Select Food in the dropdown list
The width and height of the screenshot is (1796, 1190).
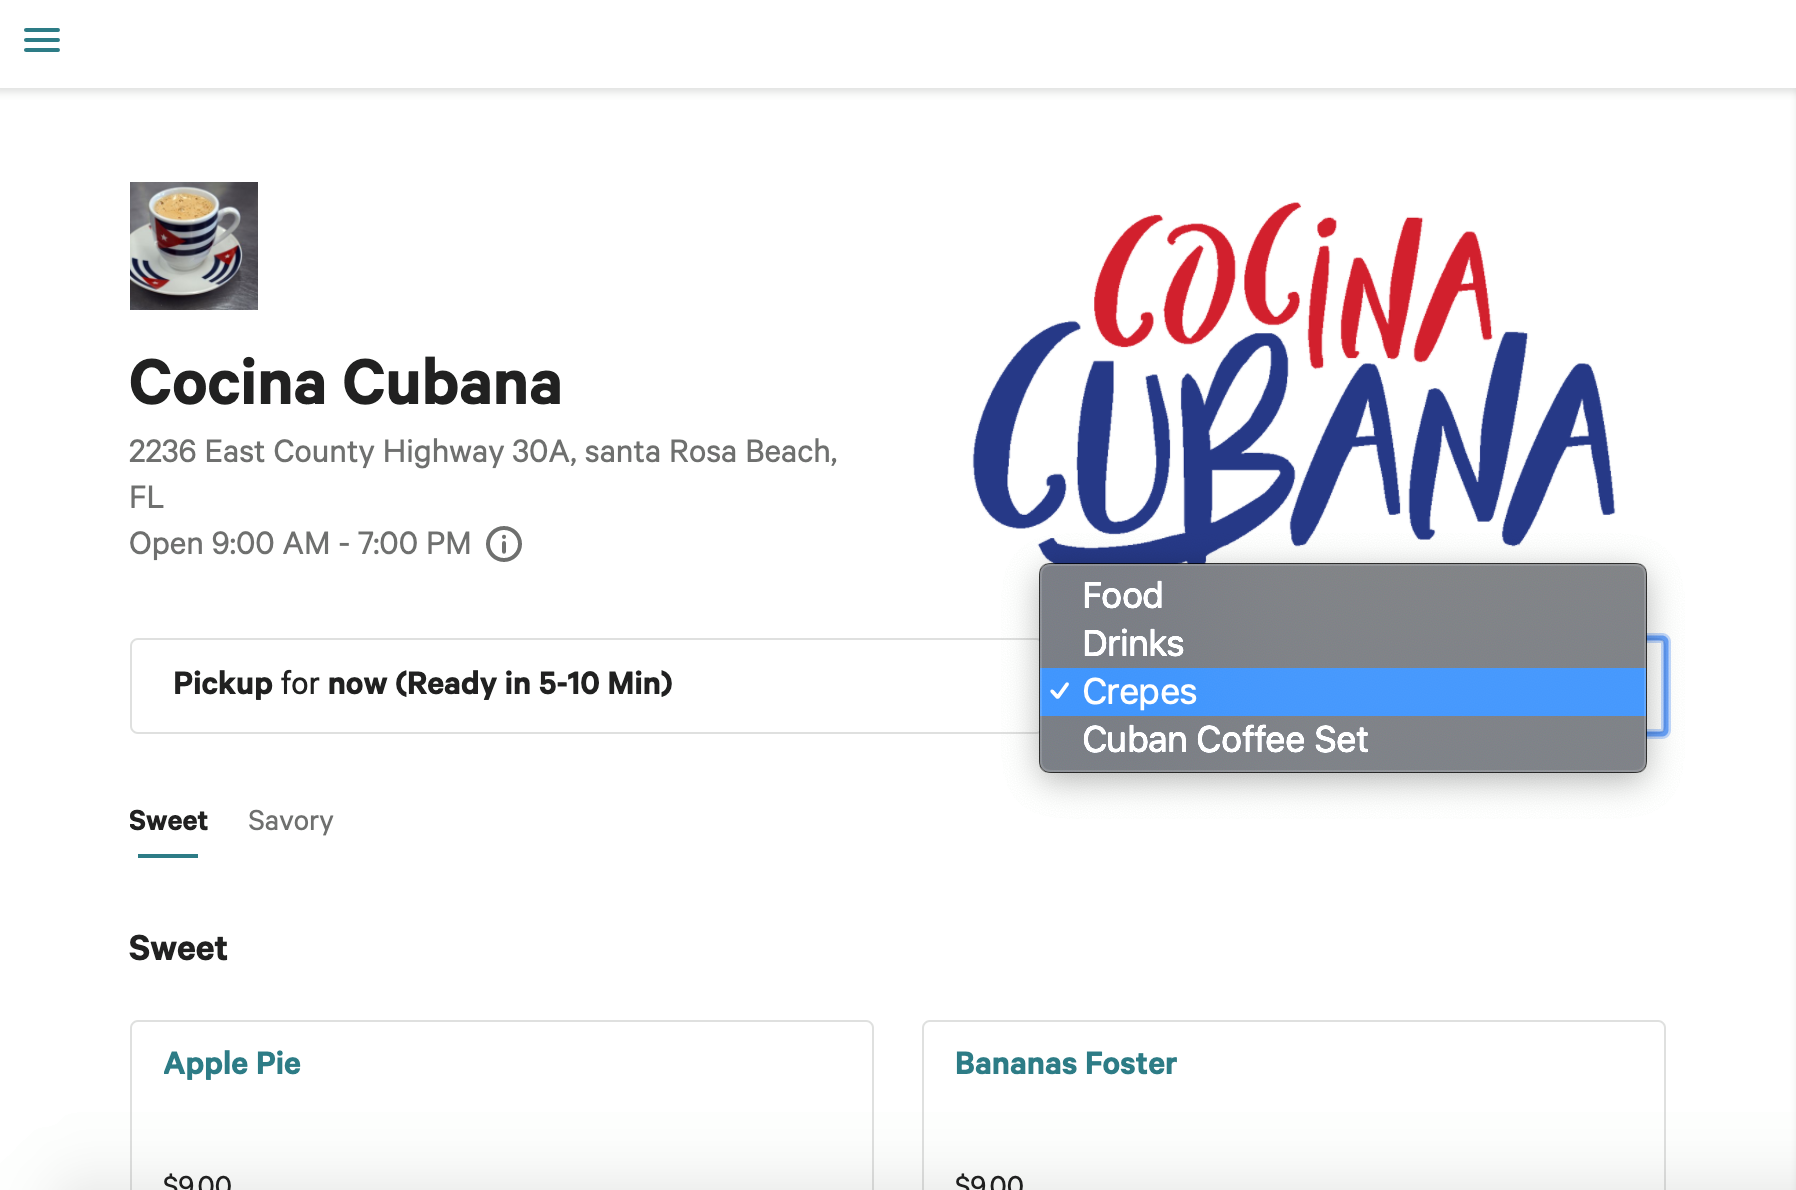point(1343,596)
